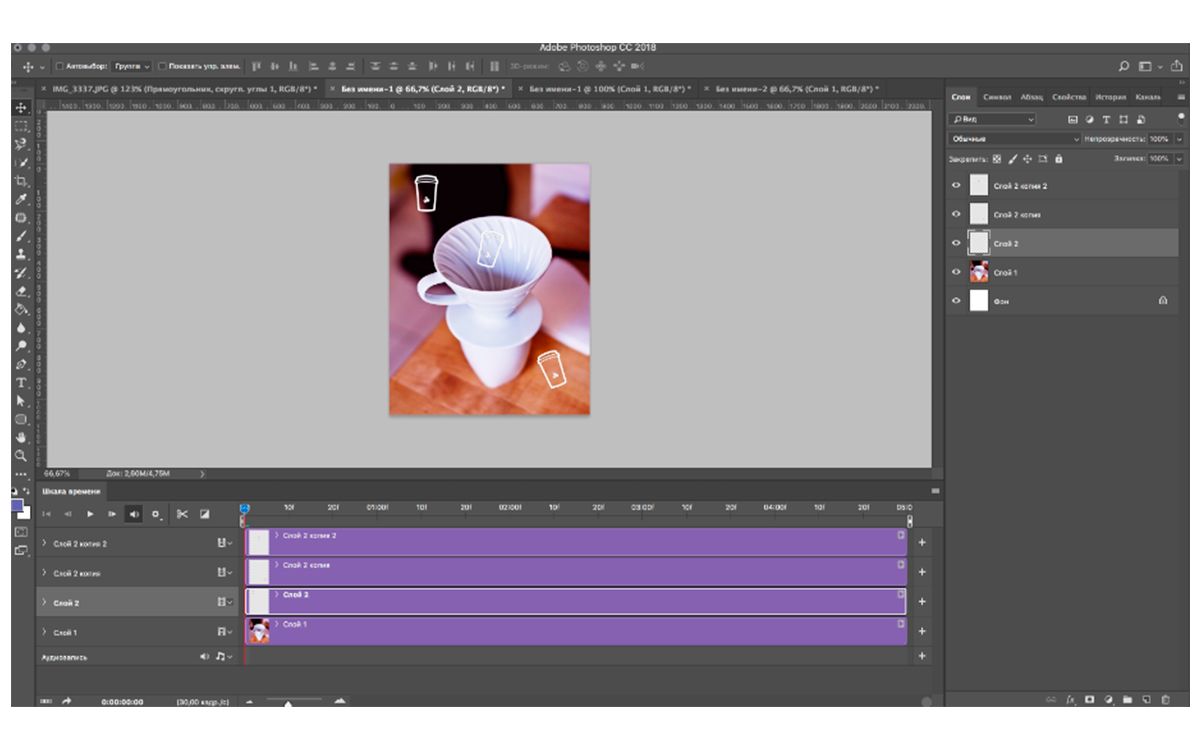Select the Brush tool

click(x=21, y=236)
